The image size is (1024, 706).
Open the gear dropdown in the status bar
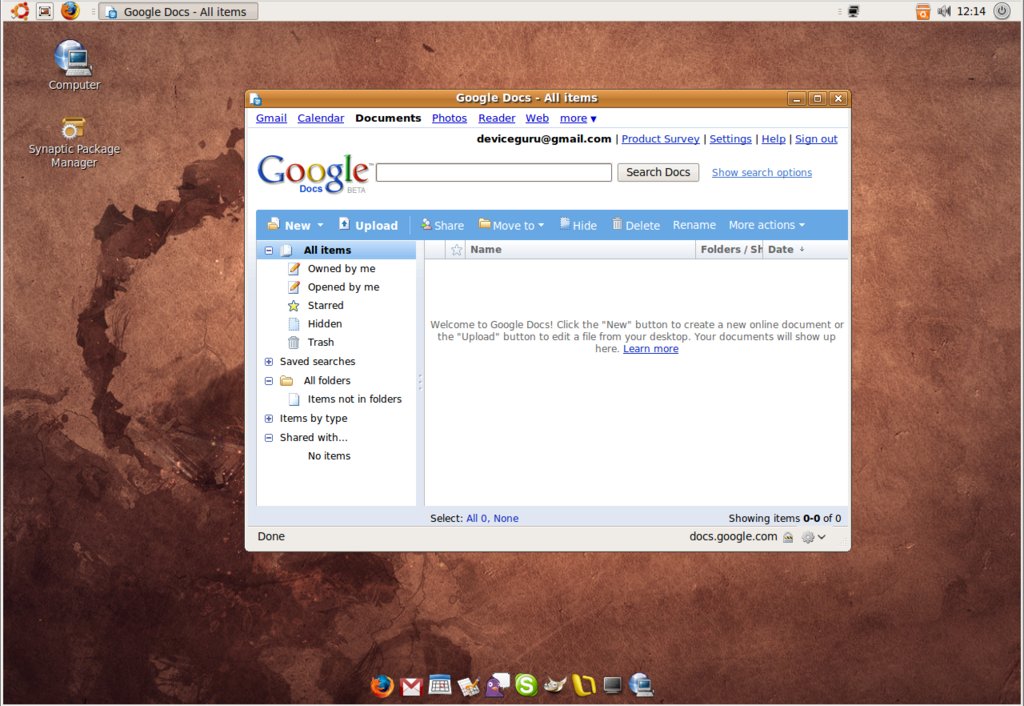[814, 537]
